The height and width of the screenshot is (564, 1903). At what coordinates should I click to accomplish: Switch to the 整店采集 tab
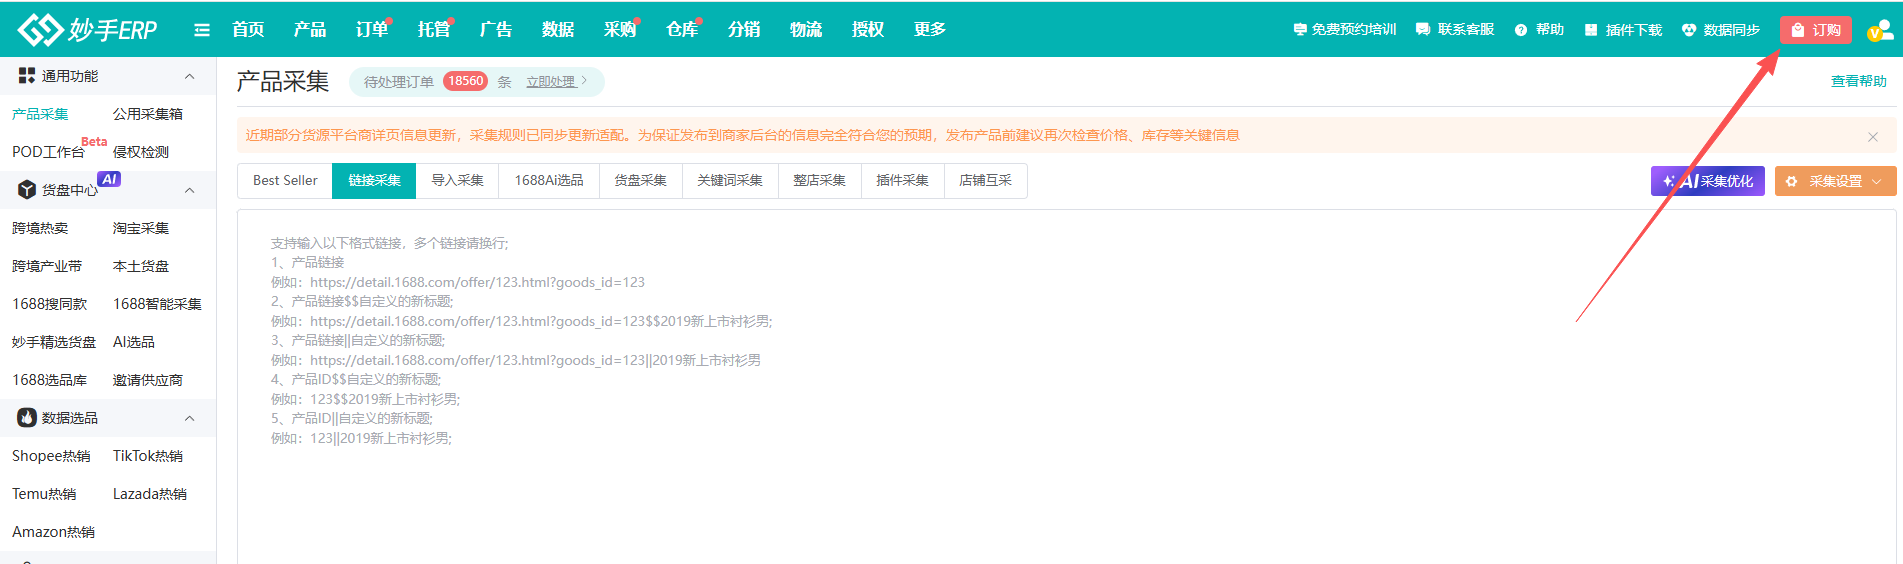[x=819, y=181]
